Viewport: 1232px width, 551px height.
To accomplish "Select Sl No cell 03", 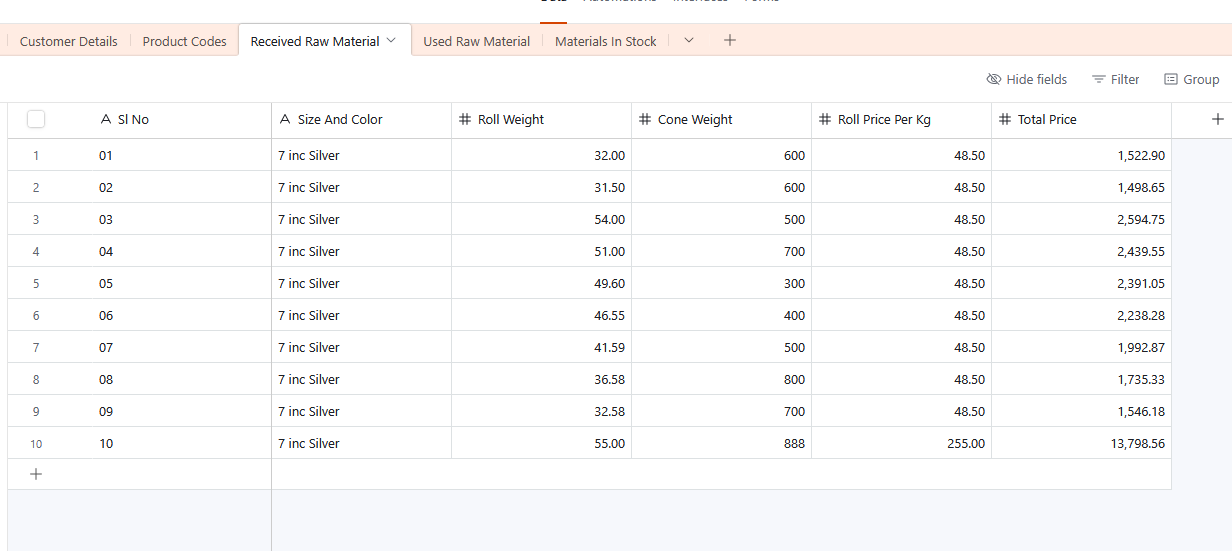I will coord(180,219).
